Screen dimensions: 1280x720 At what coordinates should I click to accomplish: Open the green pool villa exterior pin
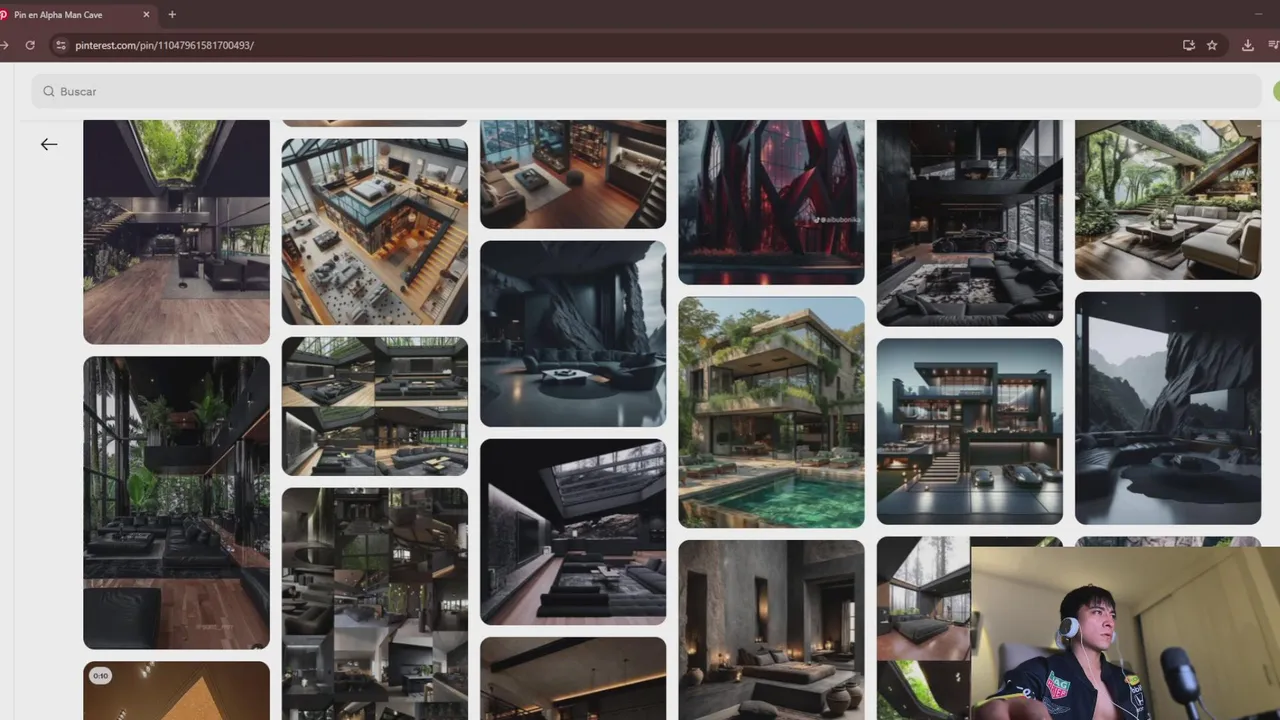pyautogui.click(x=771, y=412)
